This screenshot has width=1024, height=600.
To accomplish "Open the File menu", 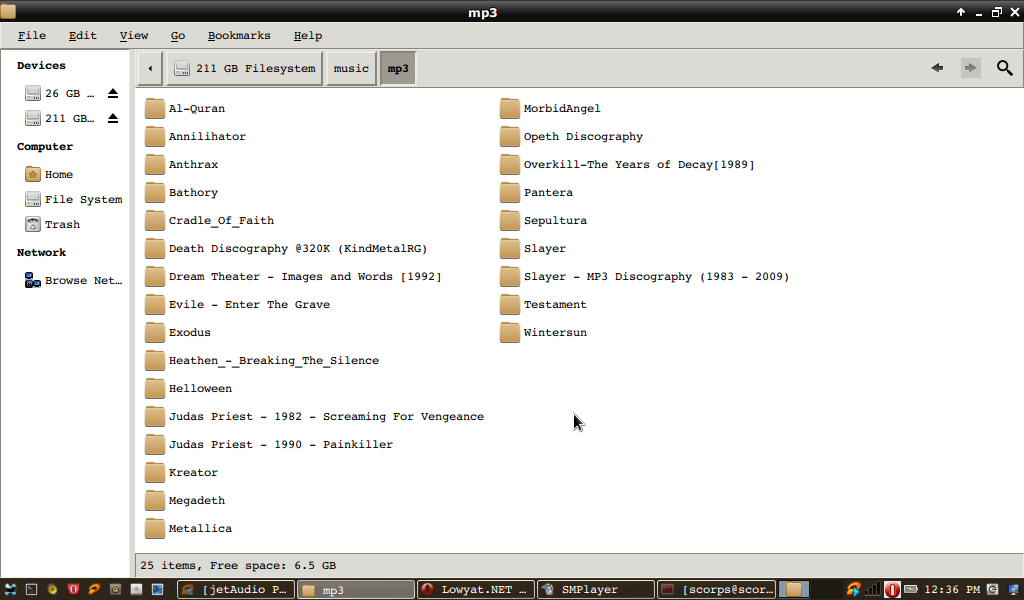I will [32, 35].
